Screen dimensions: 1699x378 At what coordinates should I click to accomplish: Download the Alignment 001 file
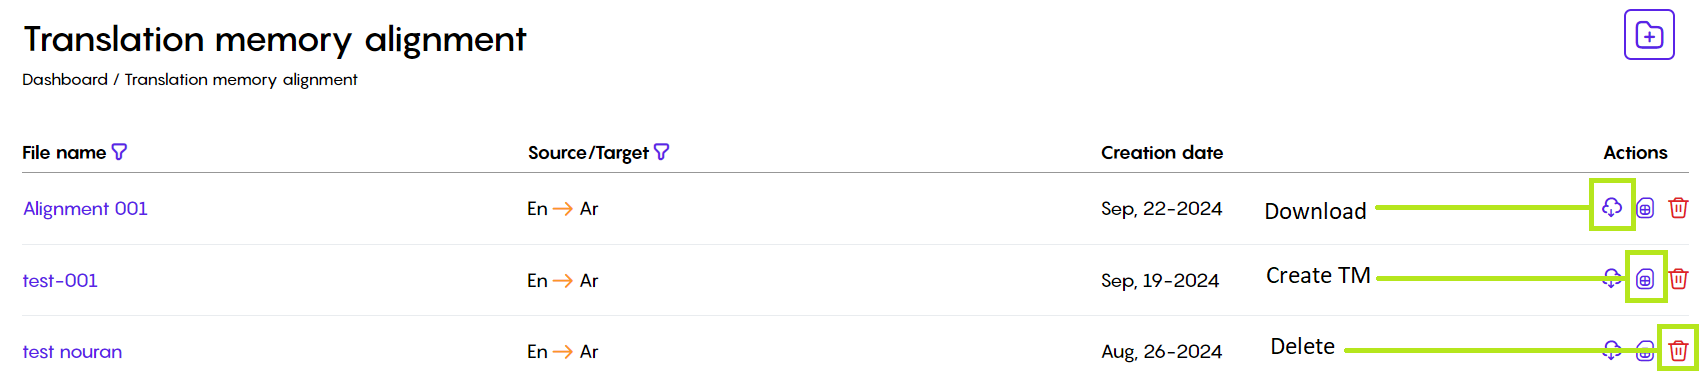click(1611, 207)
